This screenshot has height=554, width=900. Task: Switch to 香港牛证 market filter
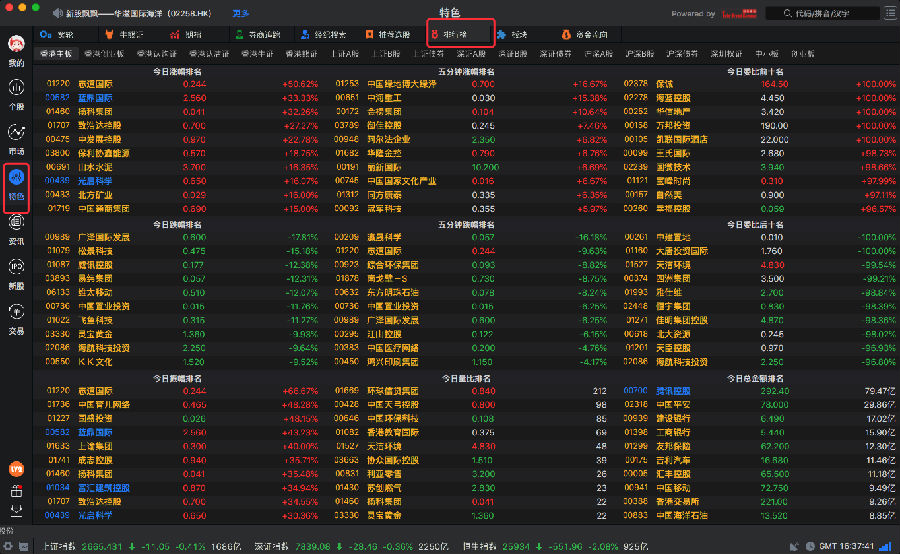click(x=257, y=54)
